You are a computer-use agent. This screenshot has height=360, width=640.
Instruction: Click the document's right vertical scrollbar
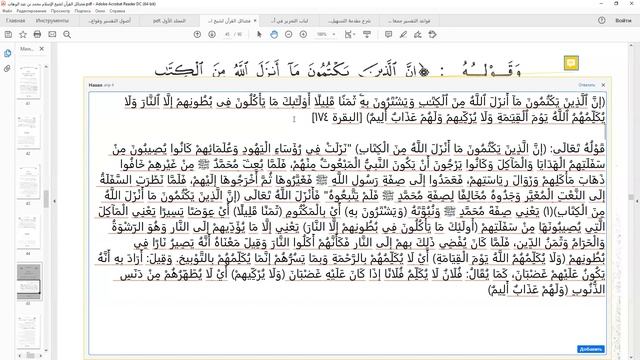631,197
